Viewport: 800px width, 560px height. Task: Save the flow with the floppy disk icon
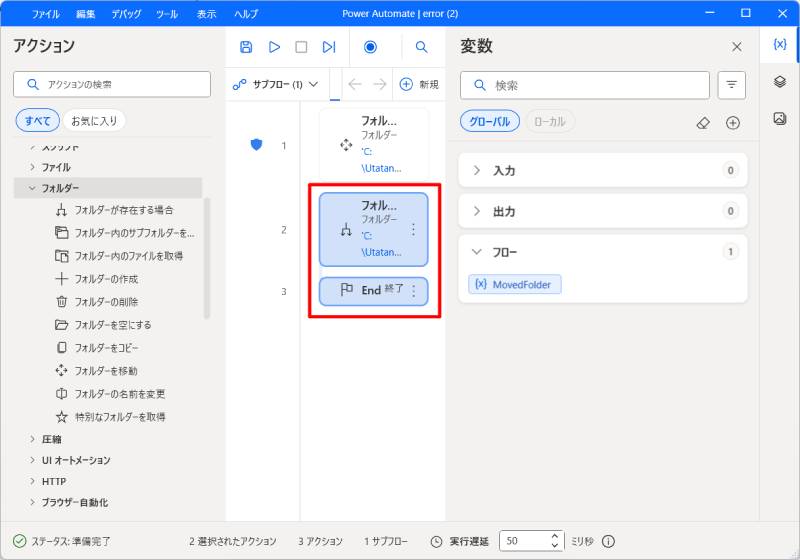point(246,47)
